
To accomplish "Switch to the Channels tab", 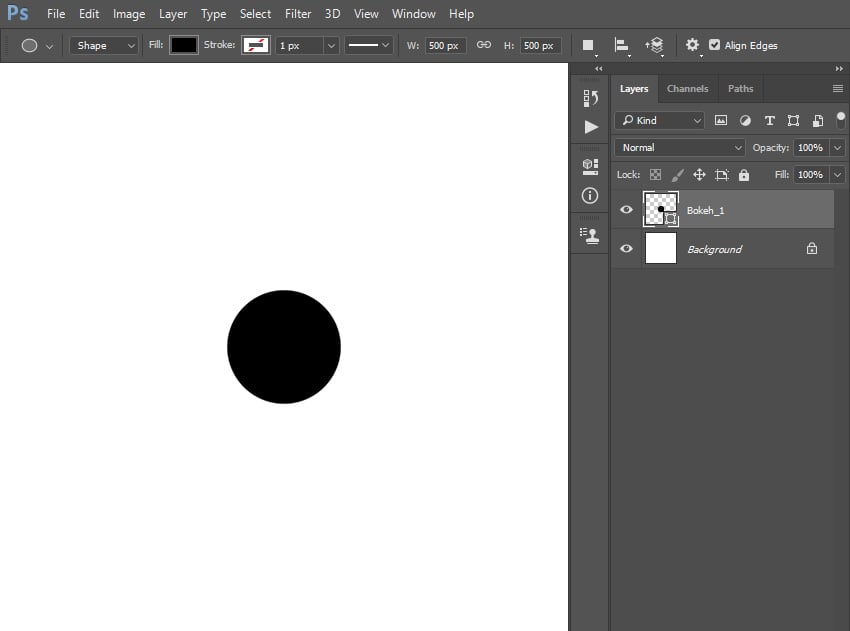I will coord(687,89).
